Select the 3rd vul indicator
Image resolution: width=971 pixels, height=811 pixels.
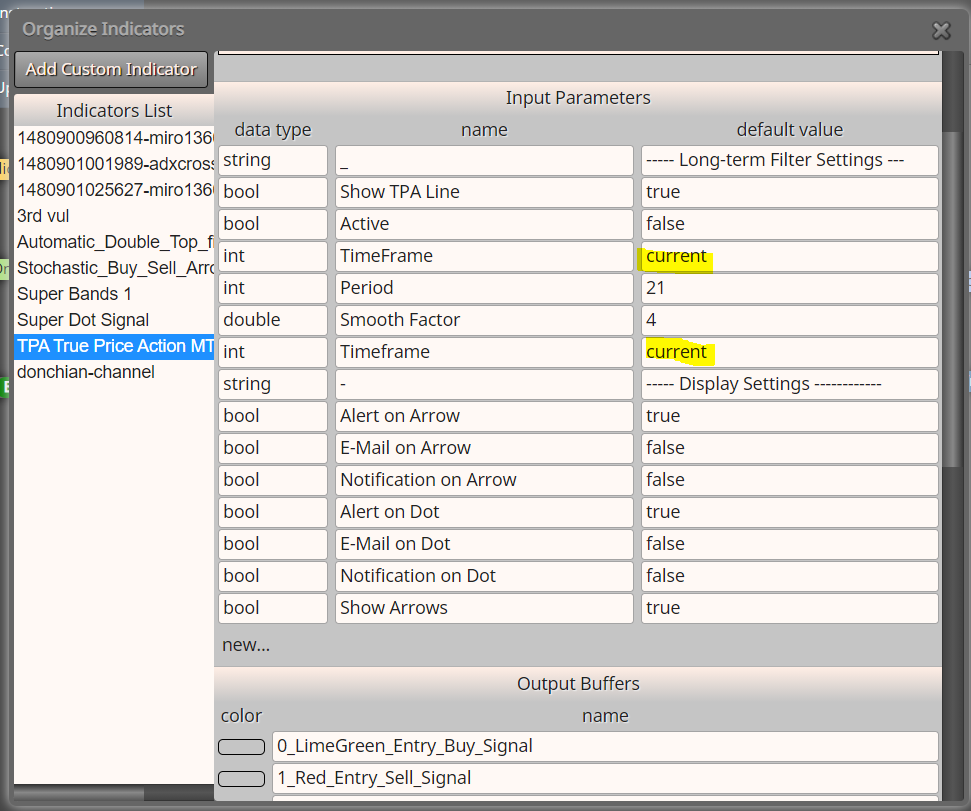[43, 216]
